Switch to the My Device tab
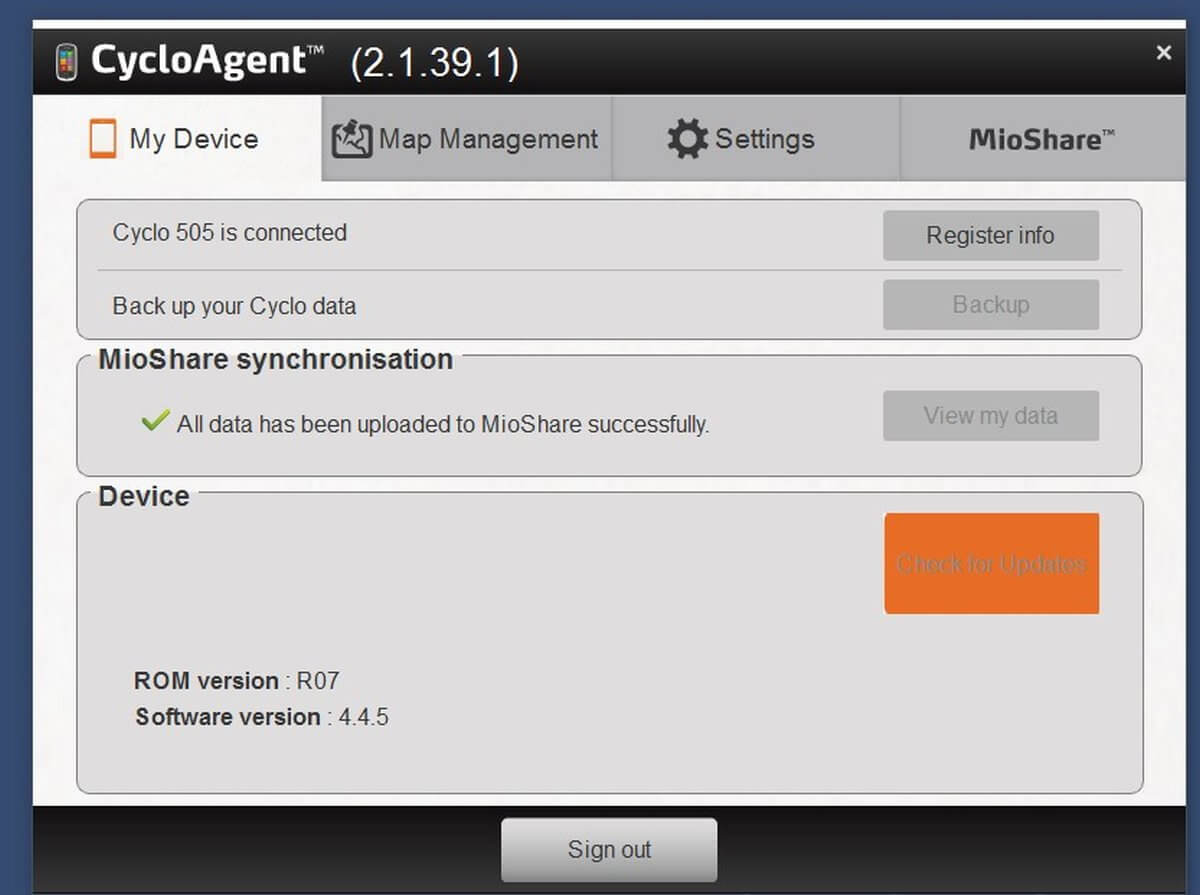This screenshot has height=895, width=1200. [x=178, y=138]
